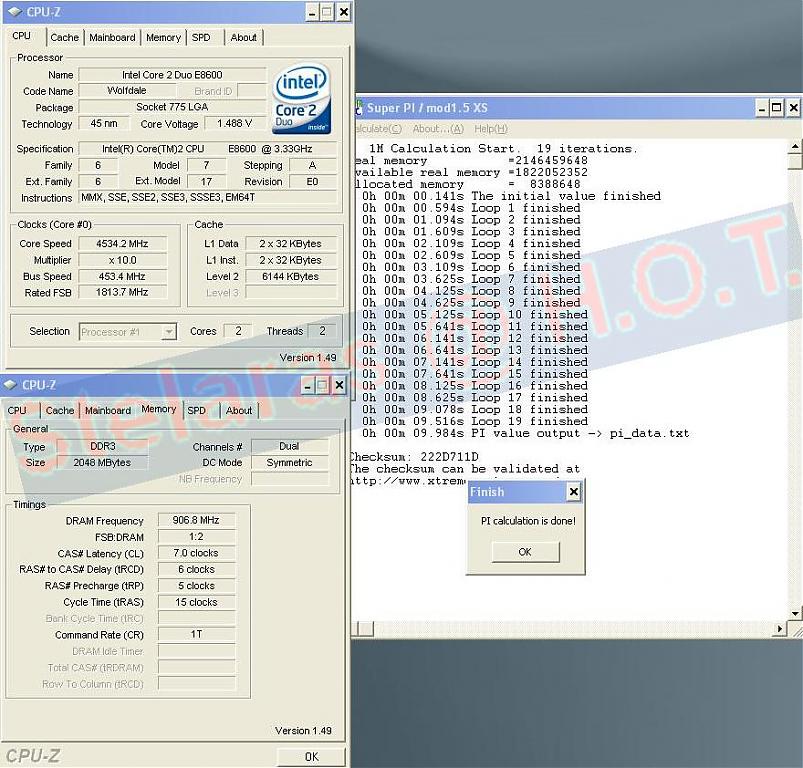Click the DRAM Frequency value 906.8 MHz
The width and height of the screenshot is (803, 768).
[196, 520]
